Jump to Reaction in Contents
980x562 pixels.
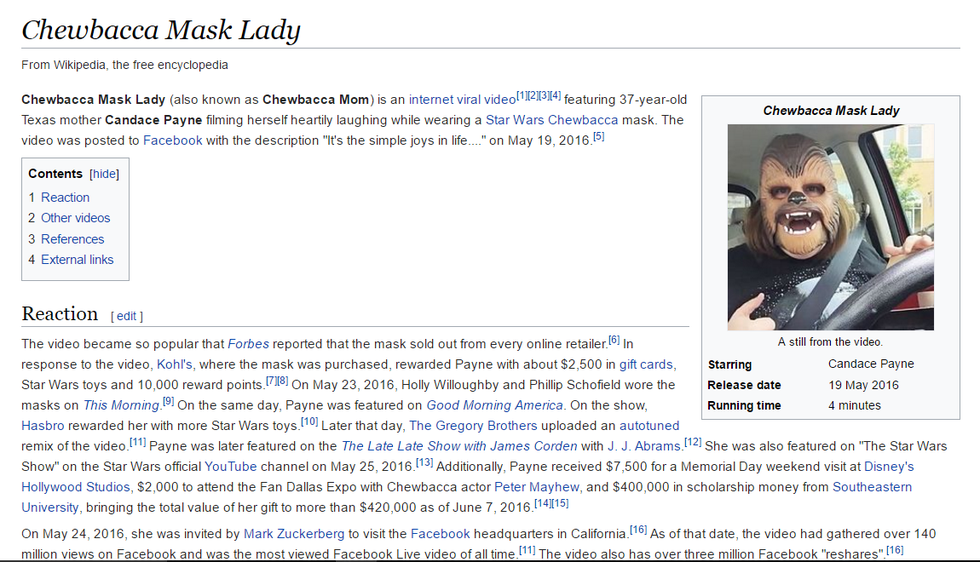tap(65, 198)
